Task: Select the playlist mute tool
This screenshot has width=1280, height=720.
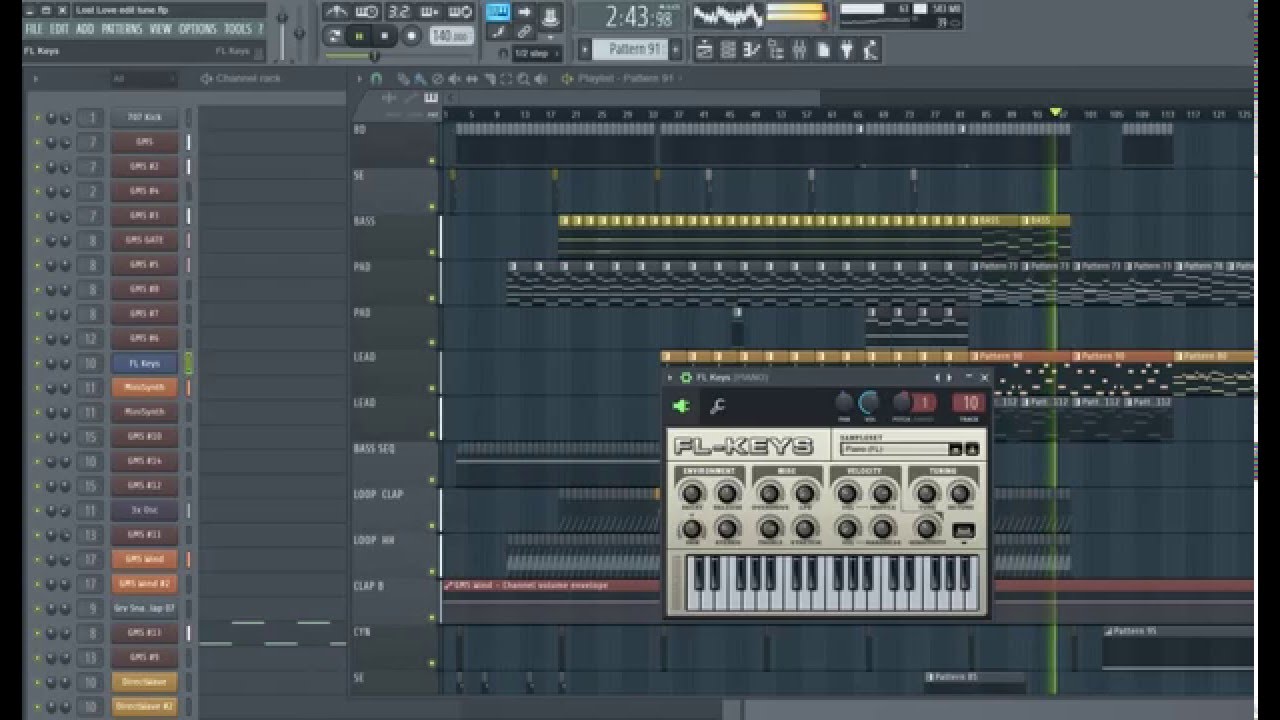Action: (455, 78)
